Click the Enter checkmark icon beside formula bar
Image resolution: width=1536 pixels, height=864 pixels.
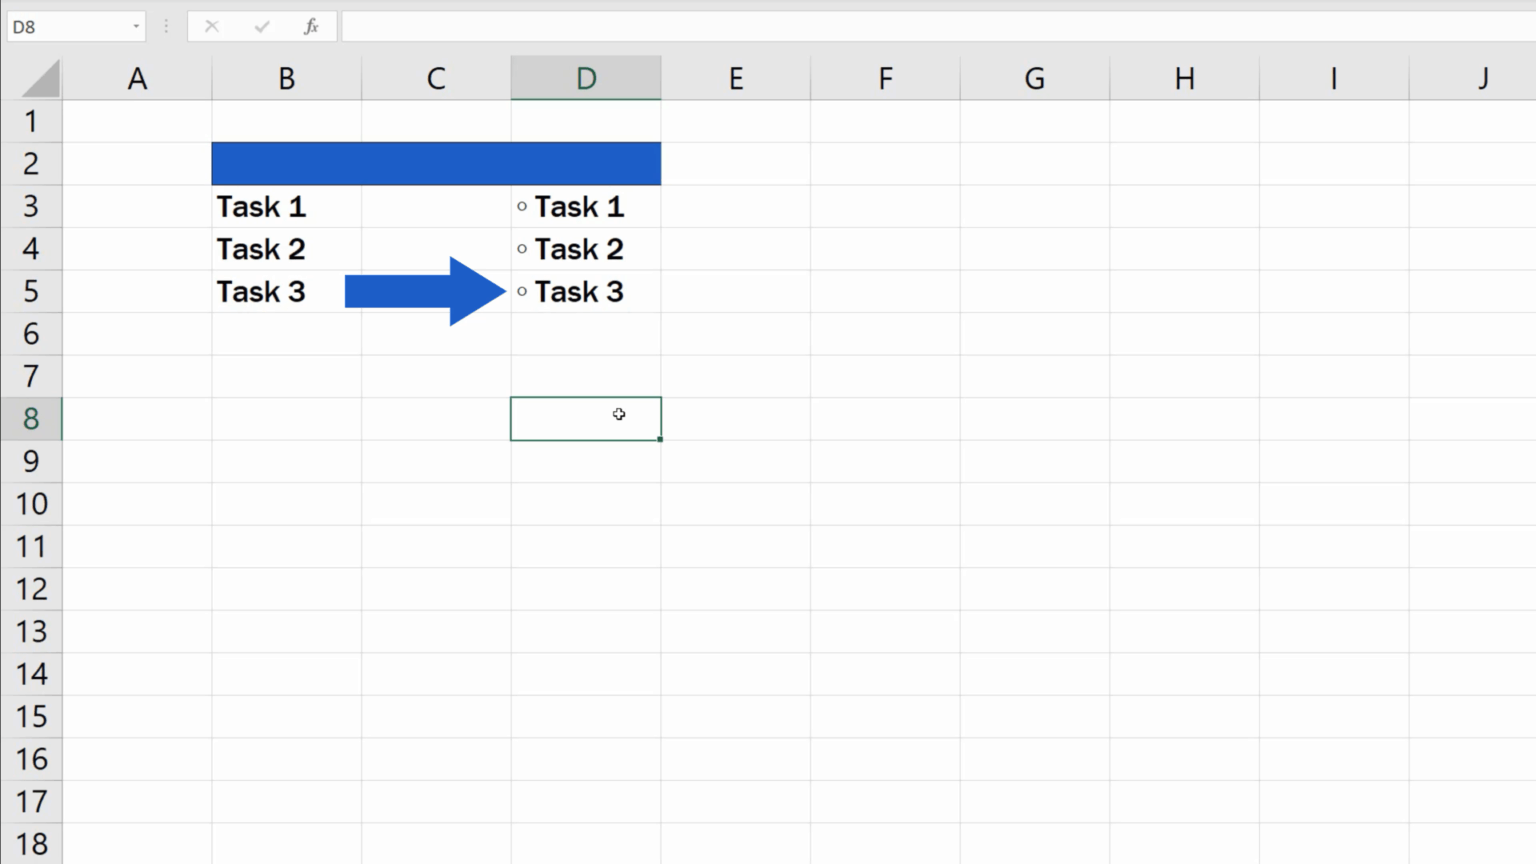(262, 26)
